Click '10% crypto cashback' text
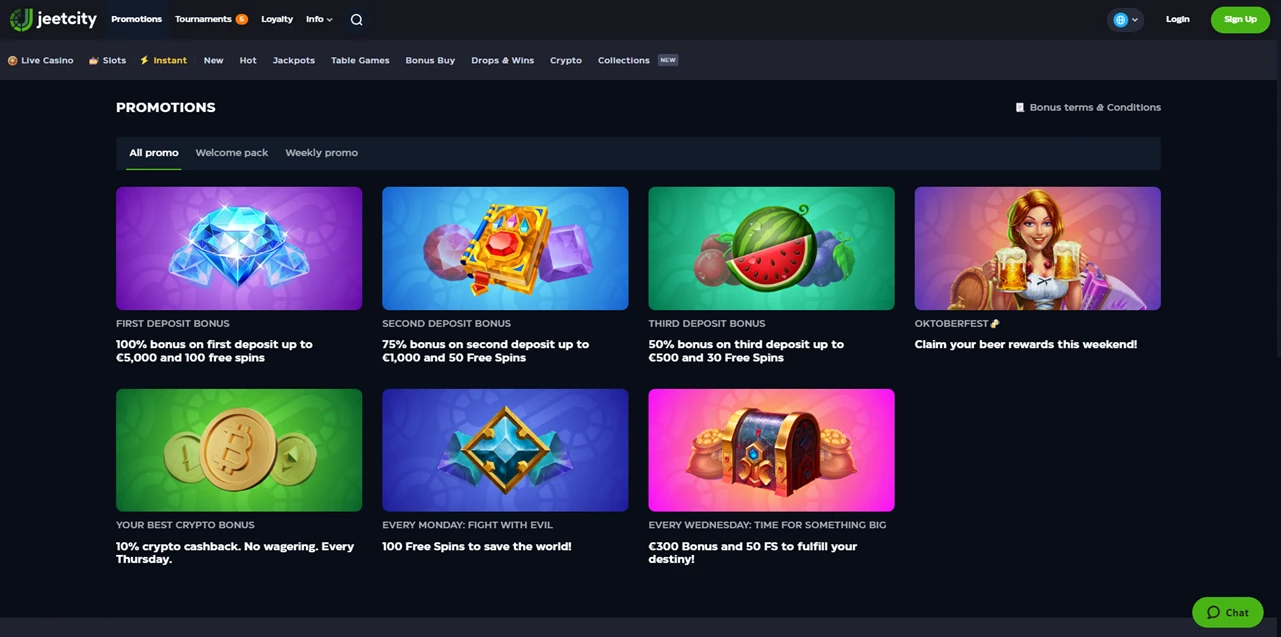 coord(235,553)
